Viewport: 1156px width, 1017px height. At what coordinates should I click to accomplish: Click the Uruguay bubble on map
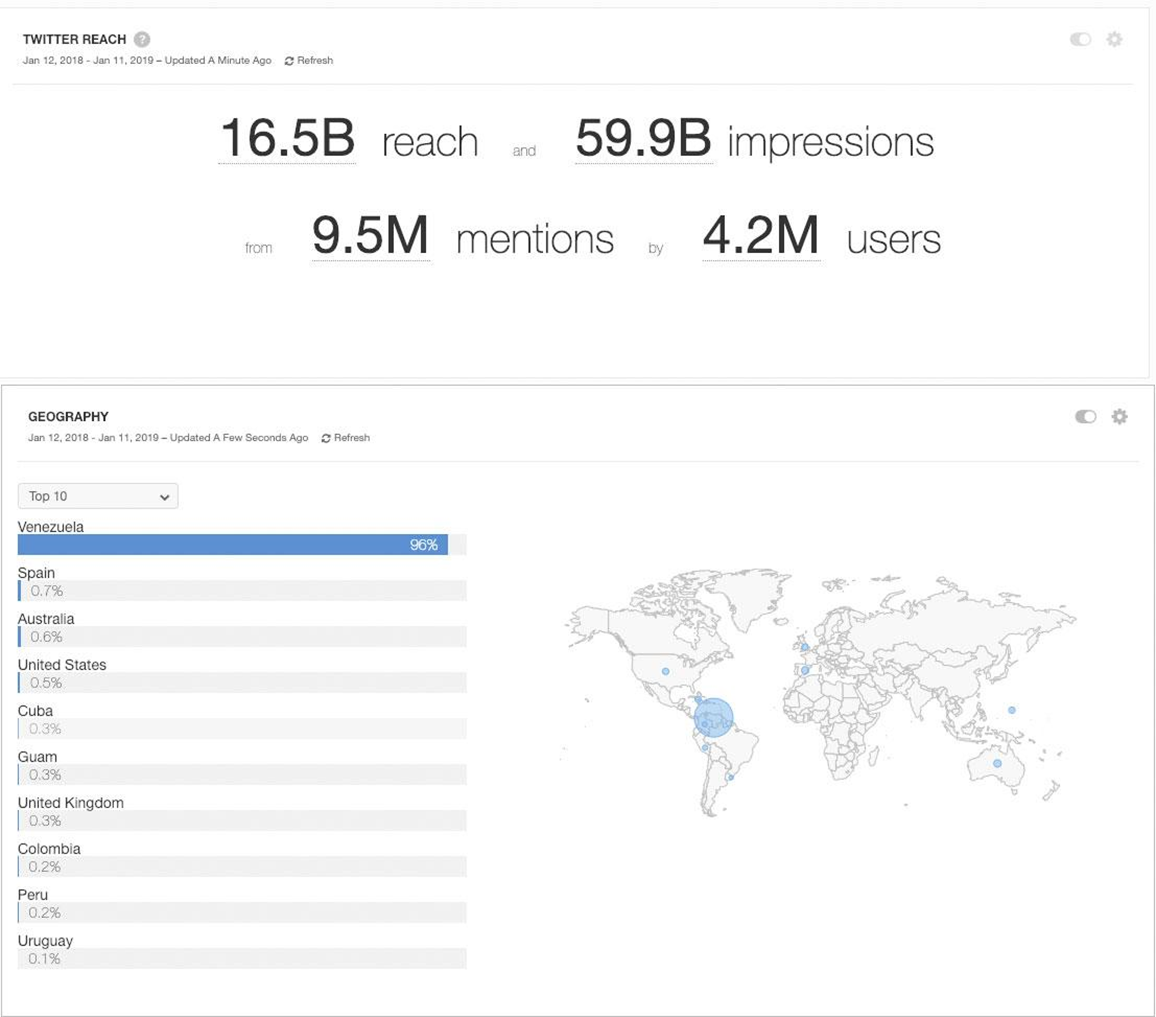click(731, 777)
